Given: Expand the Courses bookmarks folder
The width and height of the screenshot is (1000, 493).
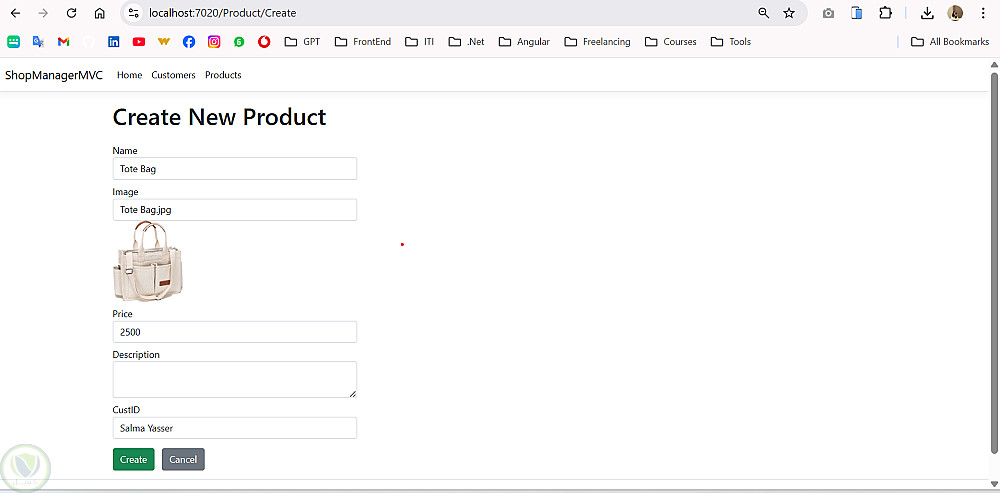Looking at the screenshot, I should coord(670,41).
